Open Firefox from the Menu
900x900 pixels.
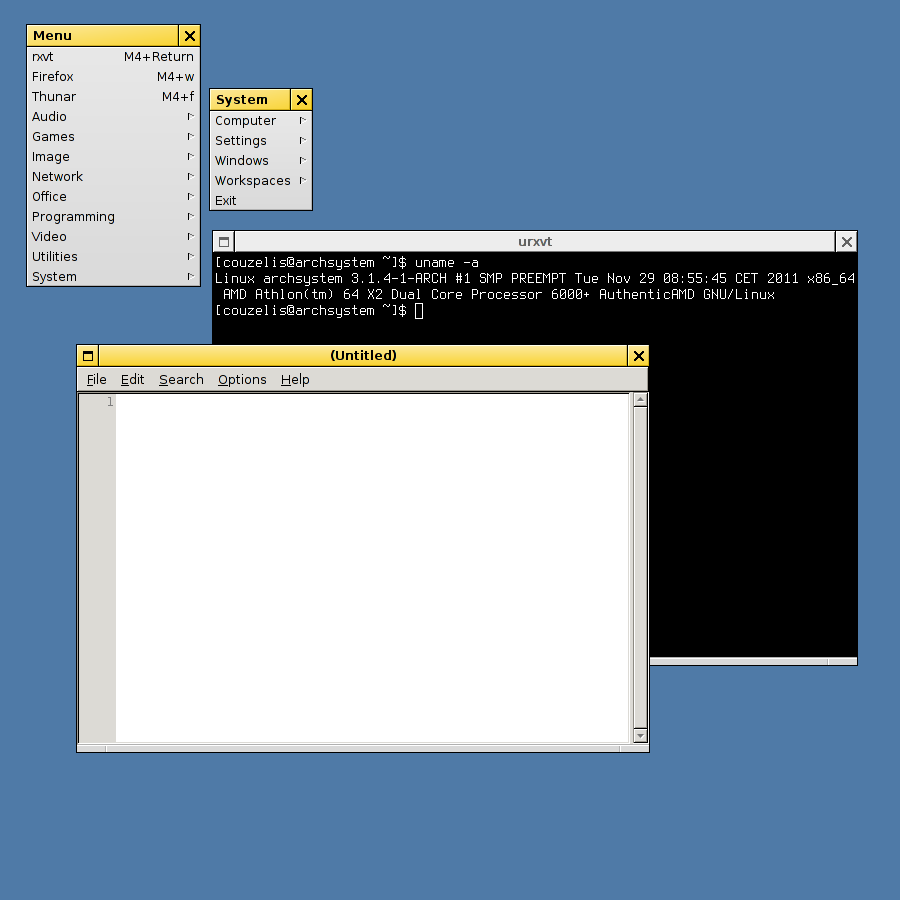point(113,76)
